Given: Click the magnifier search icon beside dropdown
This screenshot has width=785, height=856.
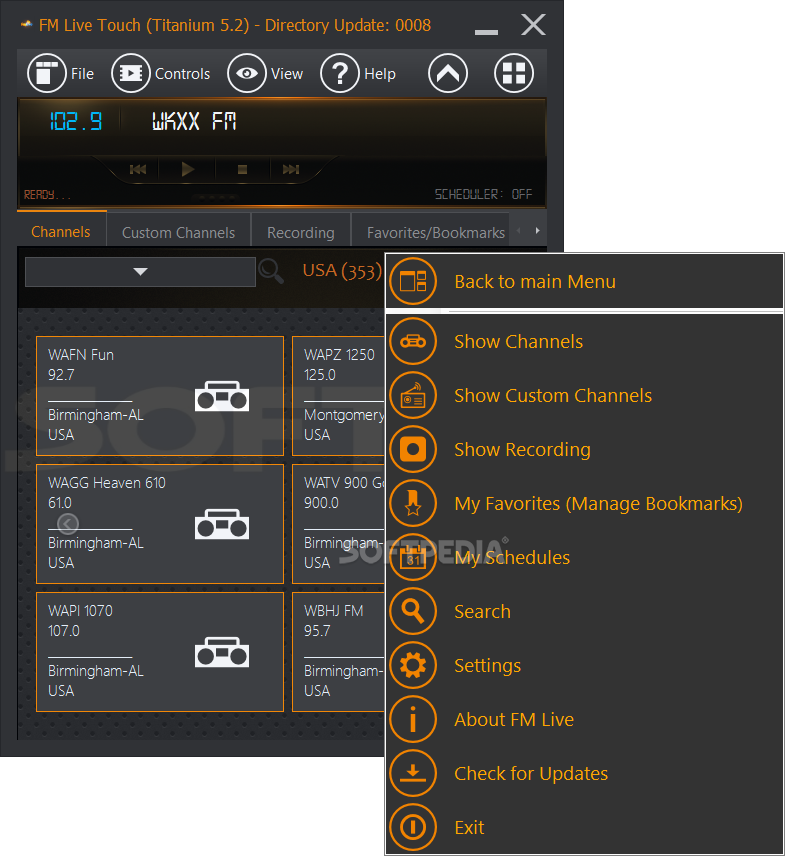Looking at the screenshot, I should coord(271,271).
